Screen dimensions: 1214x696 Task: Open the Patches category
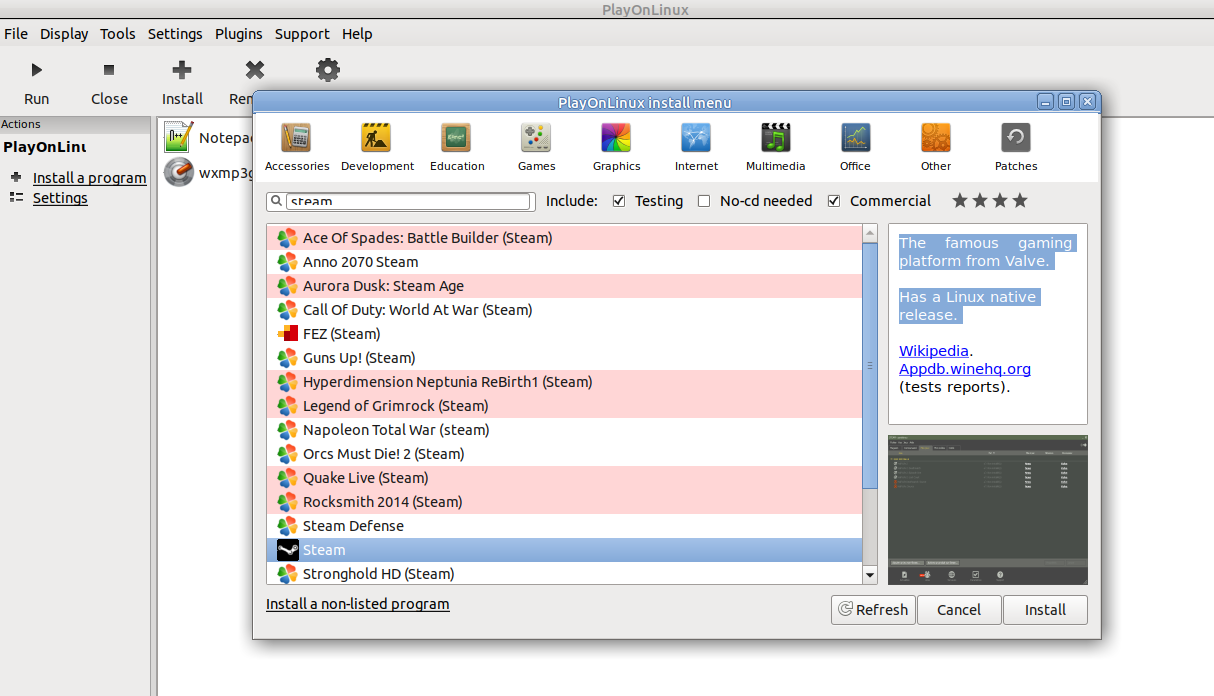[1016, 146]
